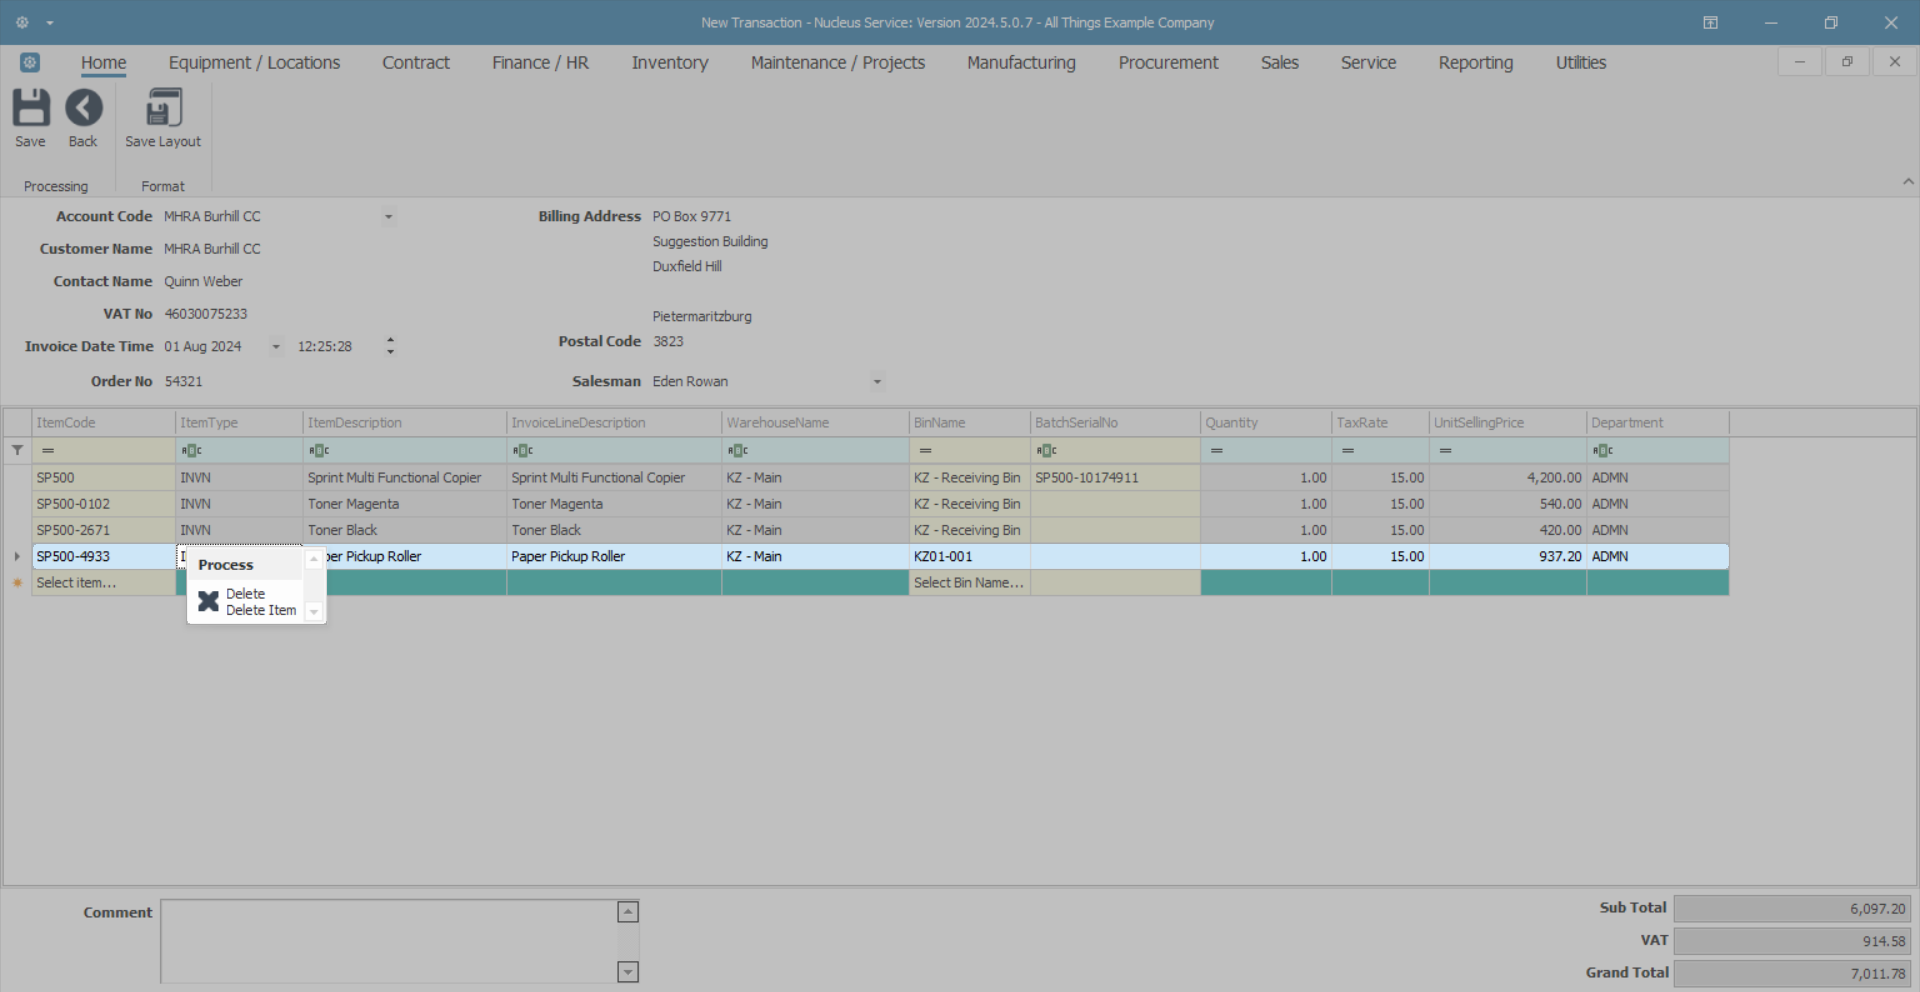The image size is (1920, 992).
Task: Select the 4,200.00 unit selling price cell
Action: click(x=1508, y=478)
